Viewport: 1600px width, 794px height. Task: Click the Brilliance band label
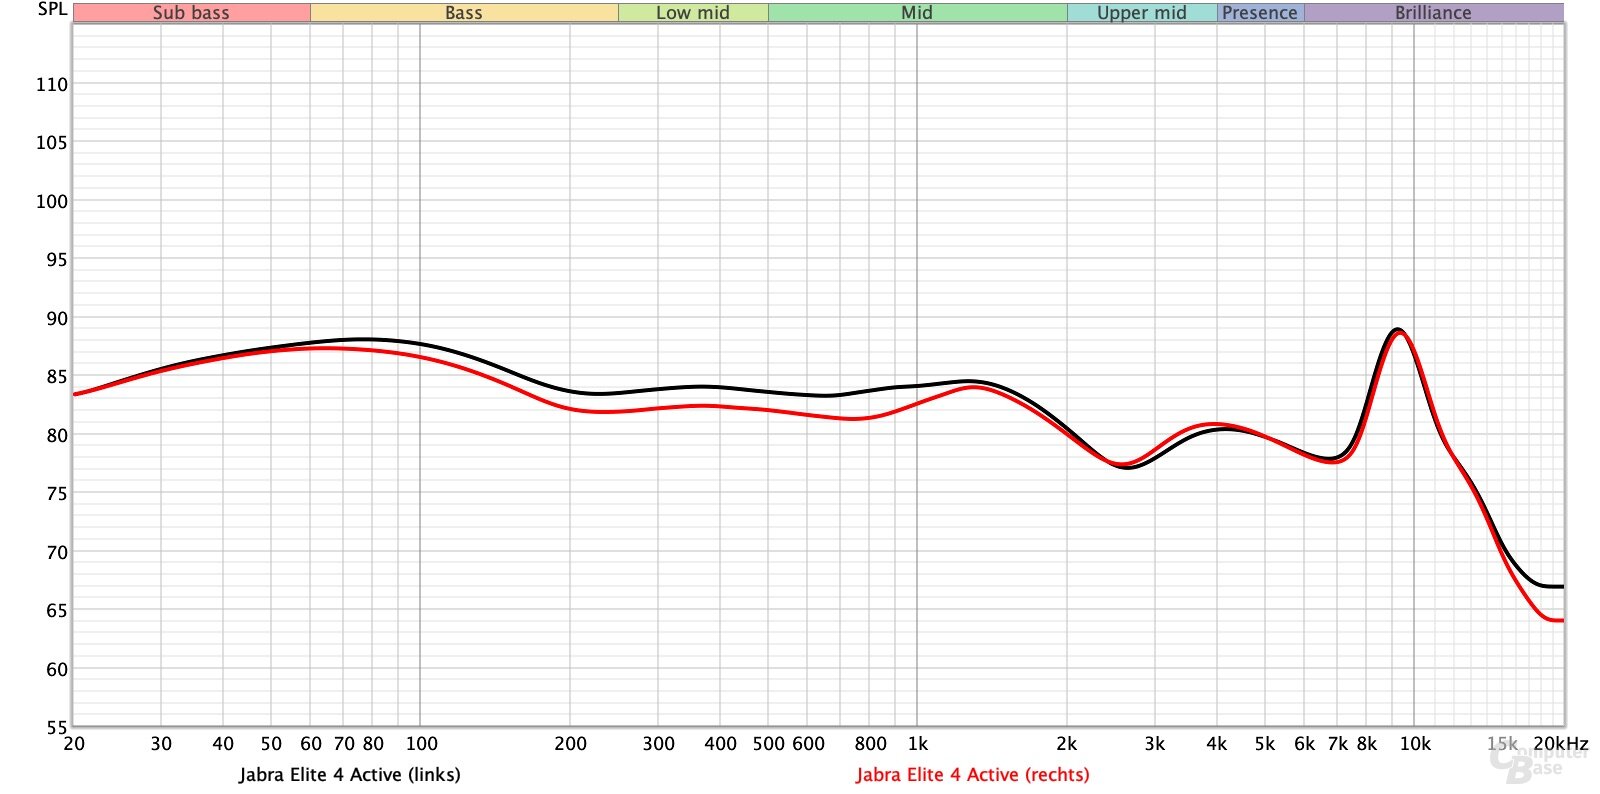tap(1433, 13)
